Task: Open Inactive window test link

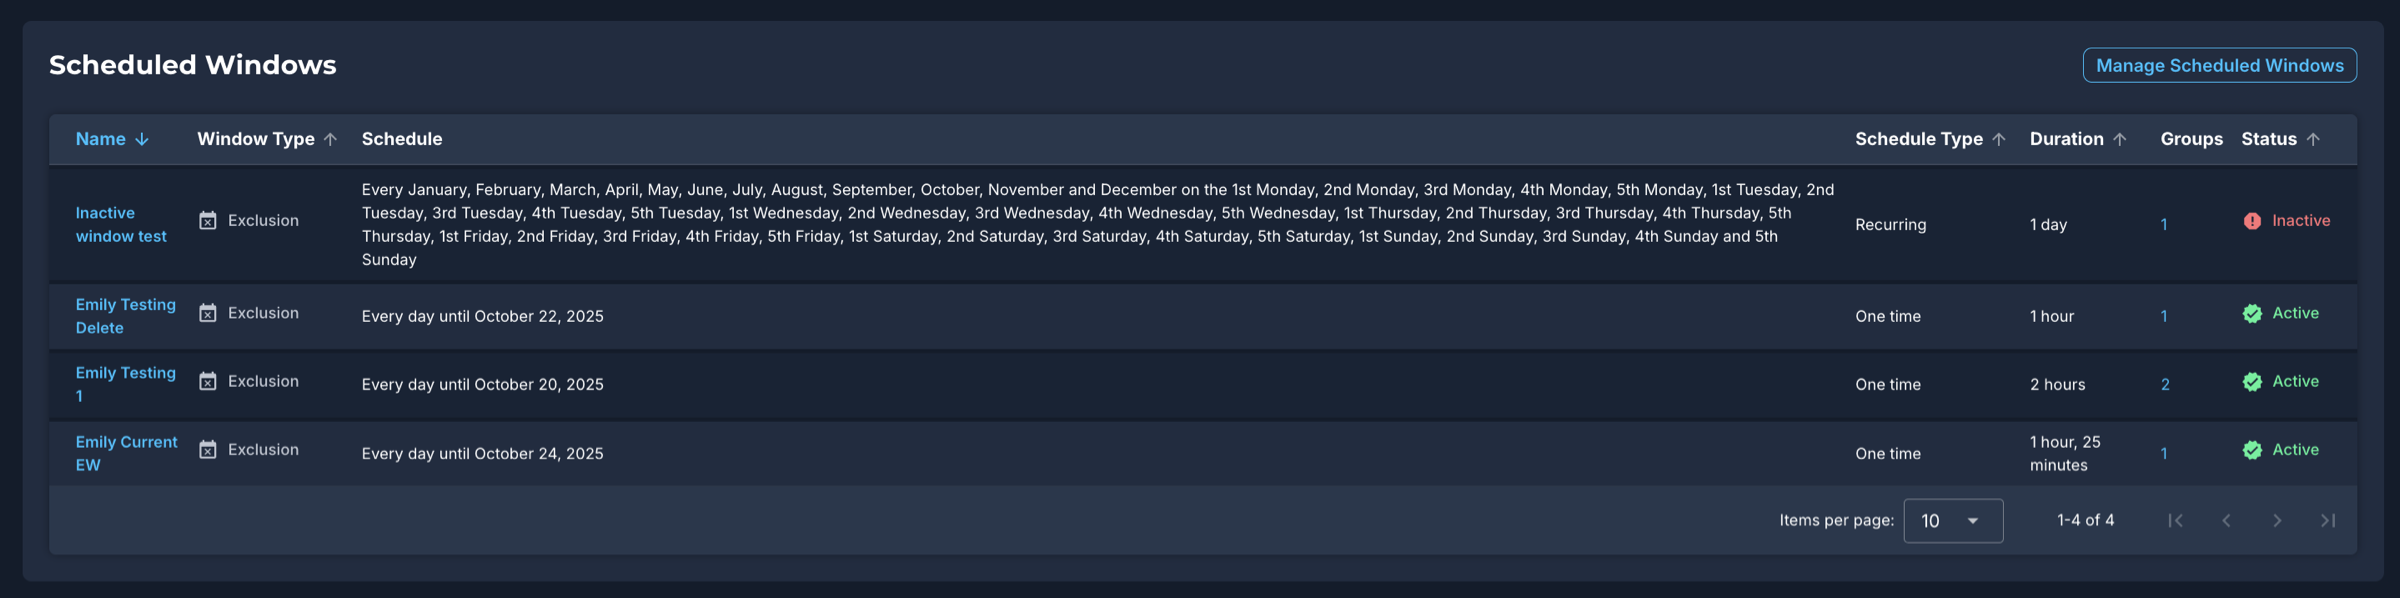Action: tap(121, 224)
